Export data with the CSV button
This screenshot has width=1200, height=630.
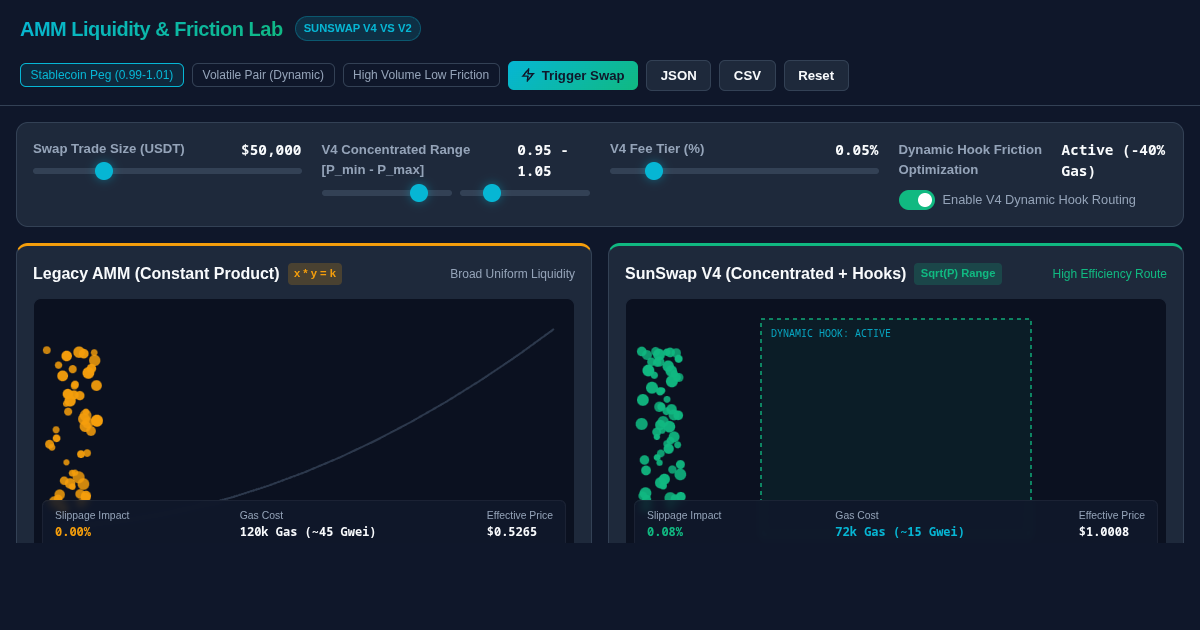(x=747, y=75)
